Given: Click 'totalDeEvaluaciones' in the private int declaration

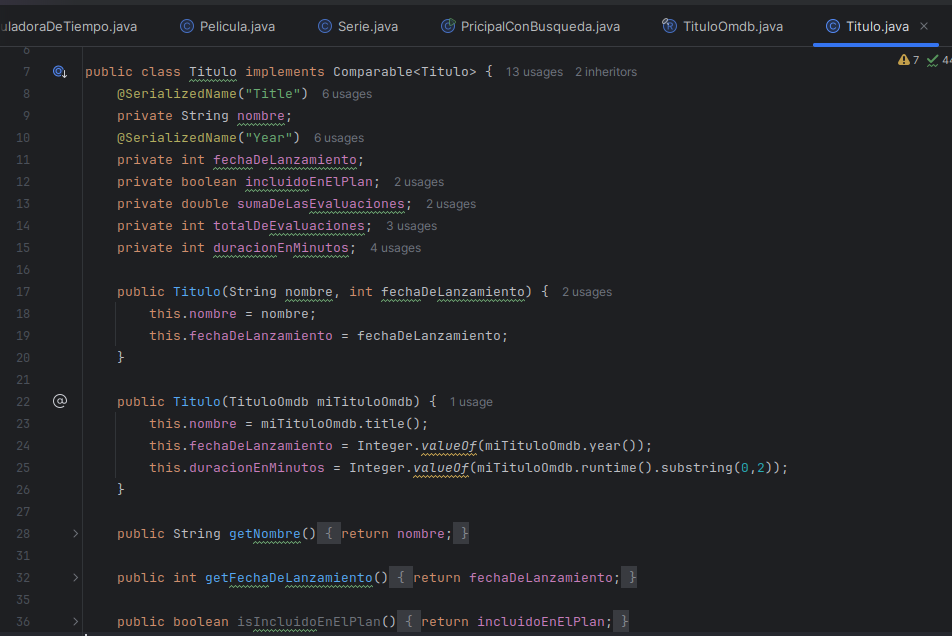Looking at the screenshot, I should tap(289, 226).
